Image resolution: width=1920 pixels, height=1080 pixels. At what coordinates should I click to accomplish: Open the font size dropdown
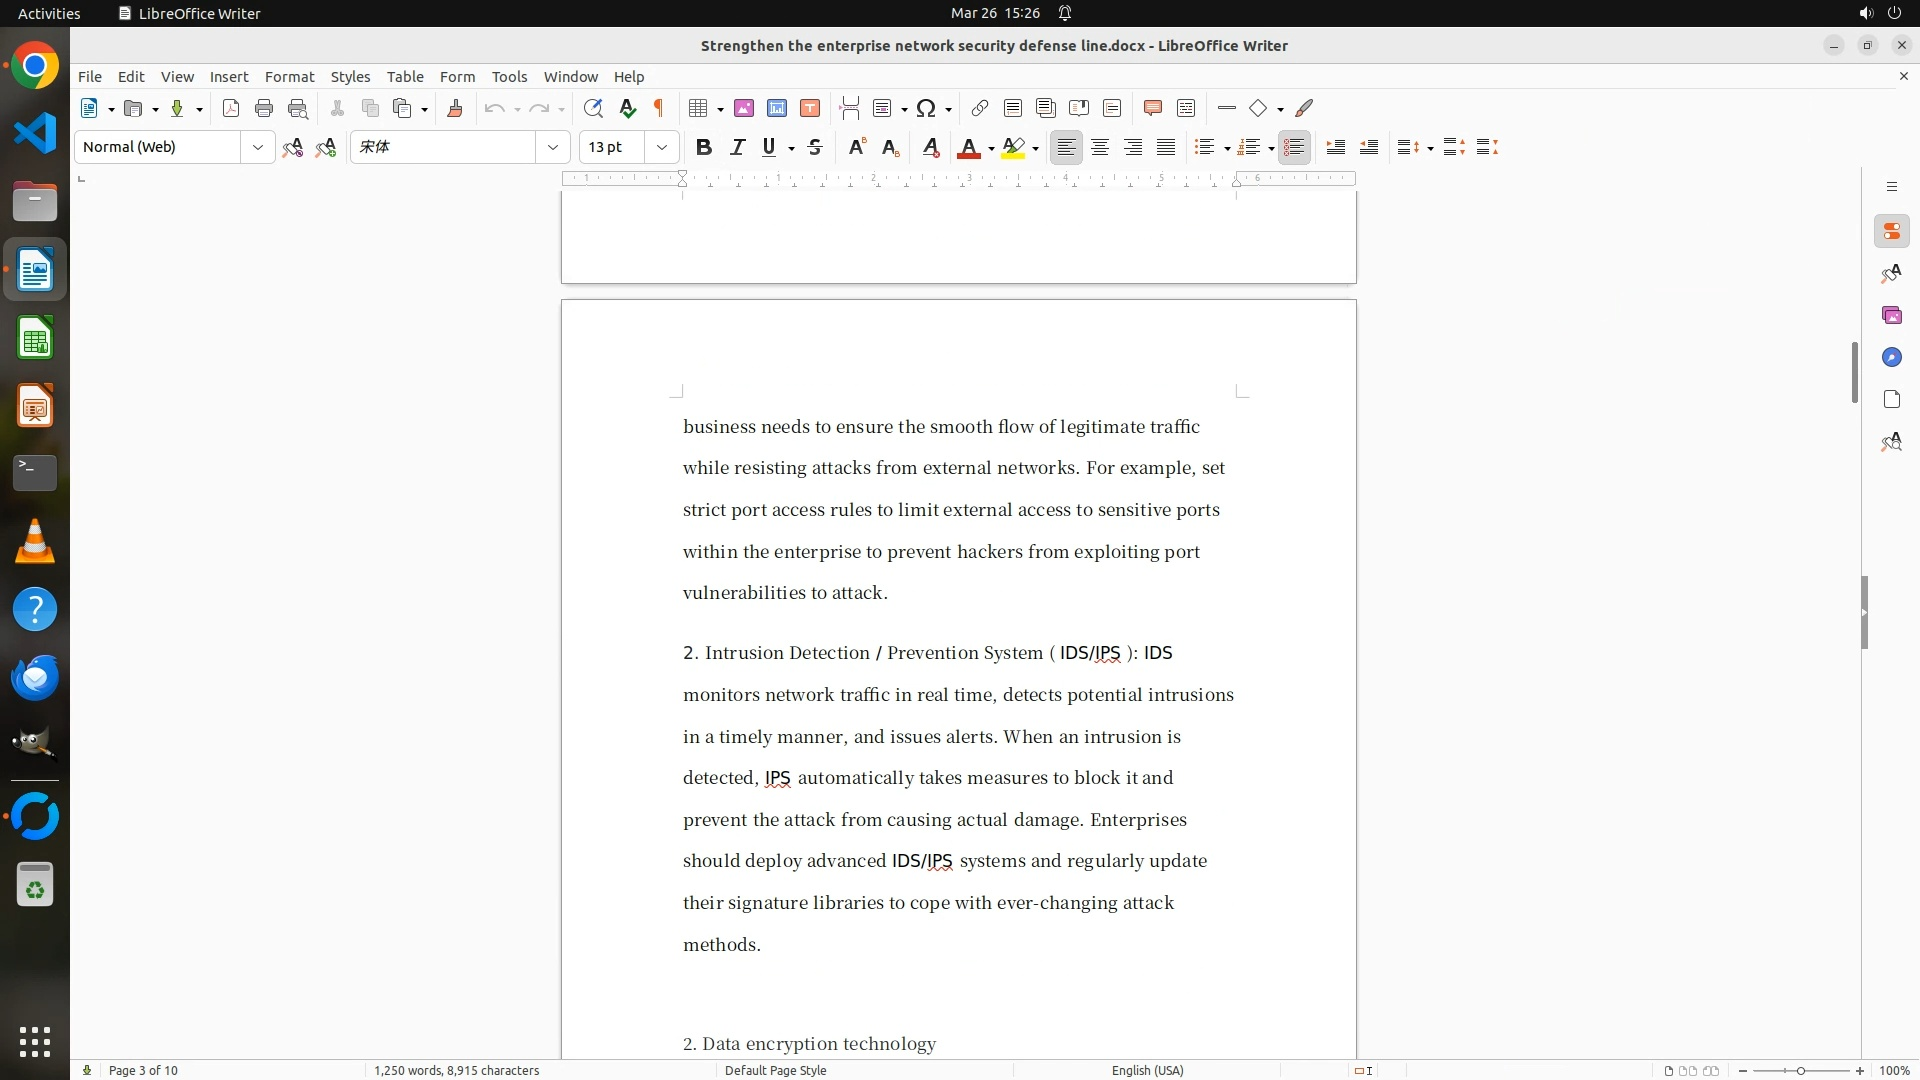(661, 147)
